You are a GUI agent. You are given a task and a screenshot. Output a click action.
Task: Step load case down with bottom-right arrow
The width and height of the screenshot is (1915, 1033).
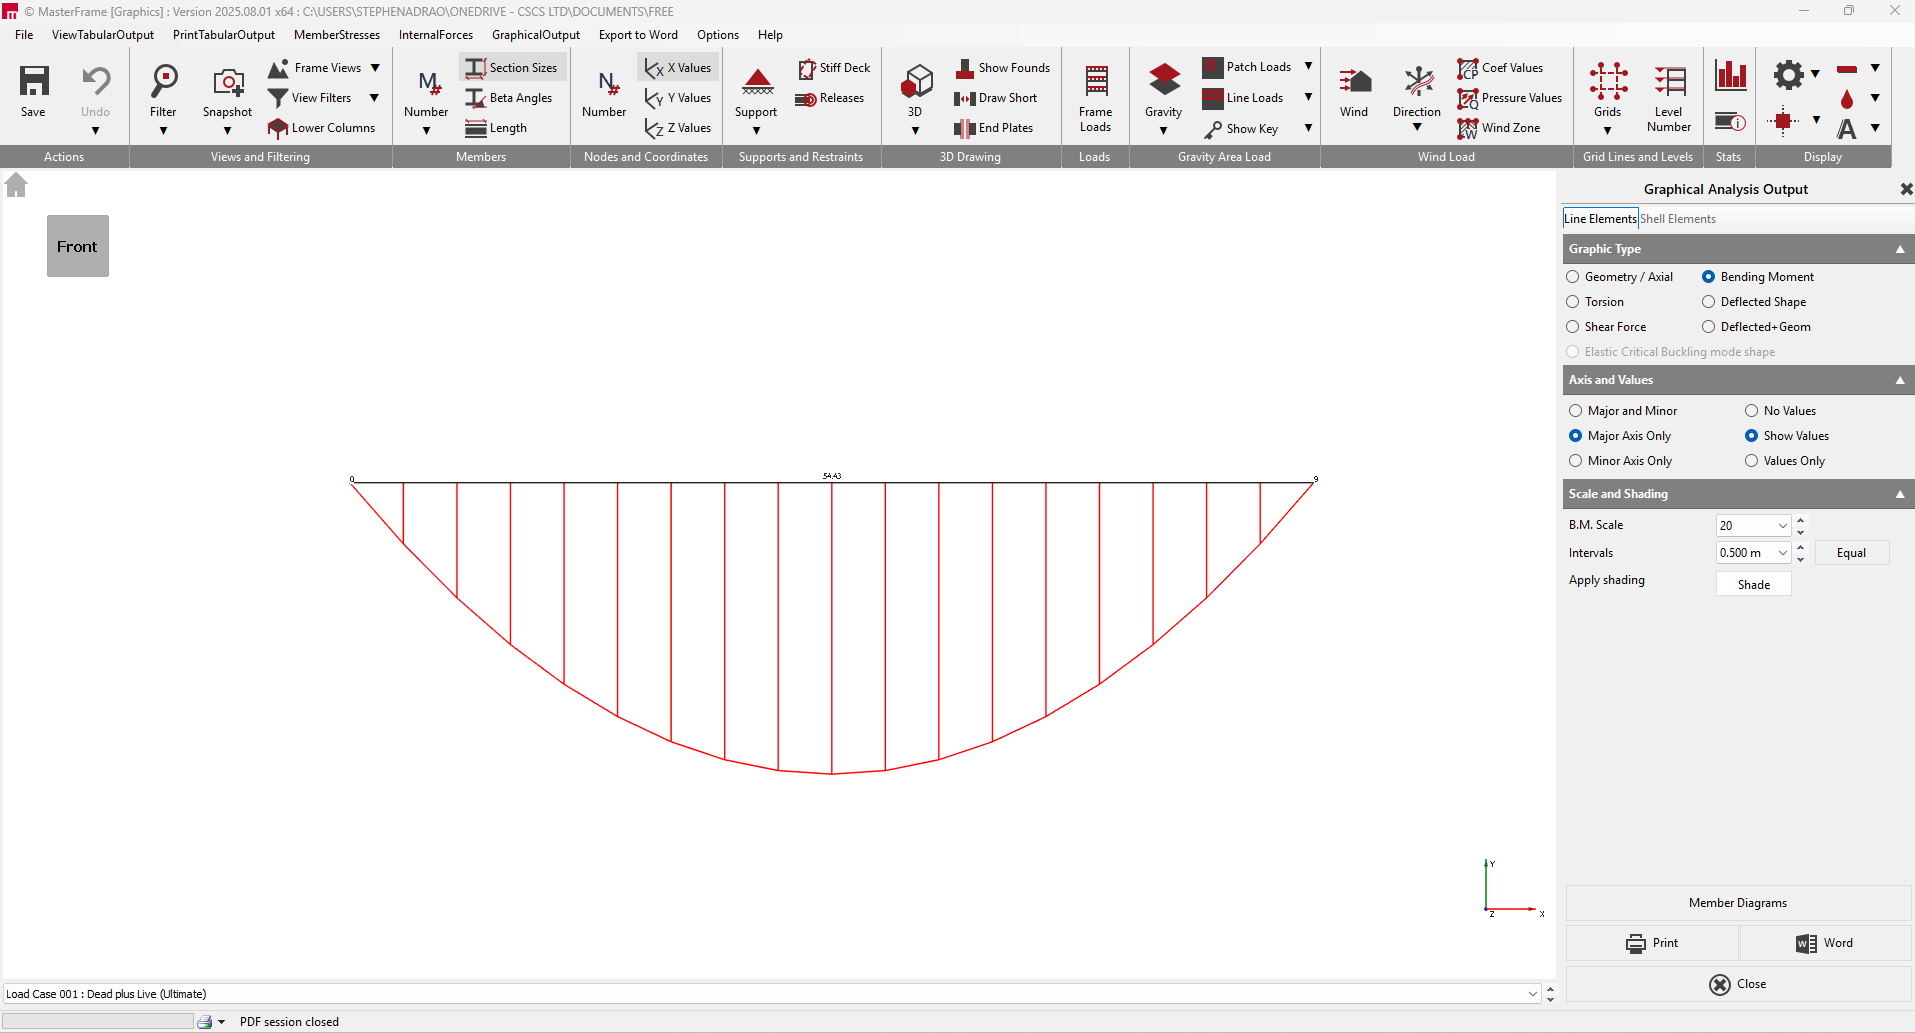pos(1550,999)
